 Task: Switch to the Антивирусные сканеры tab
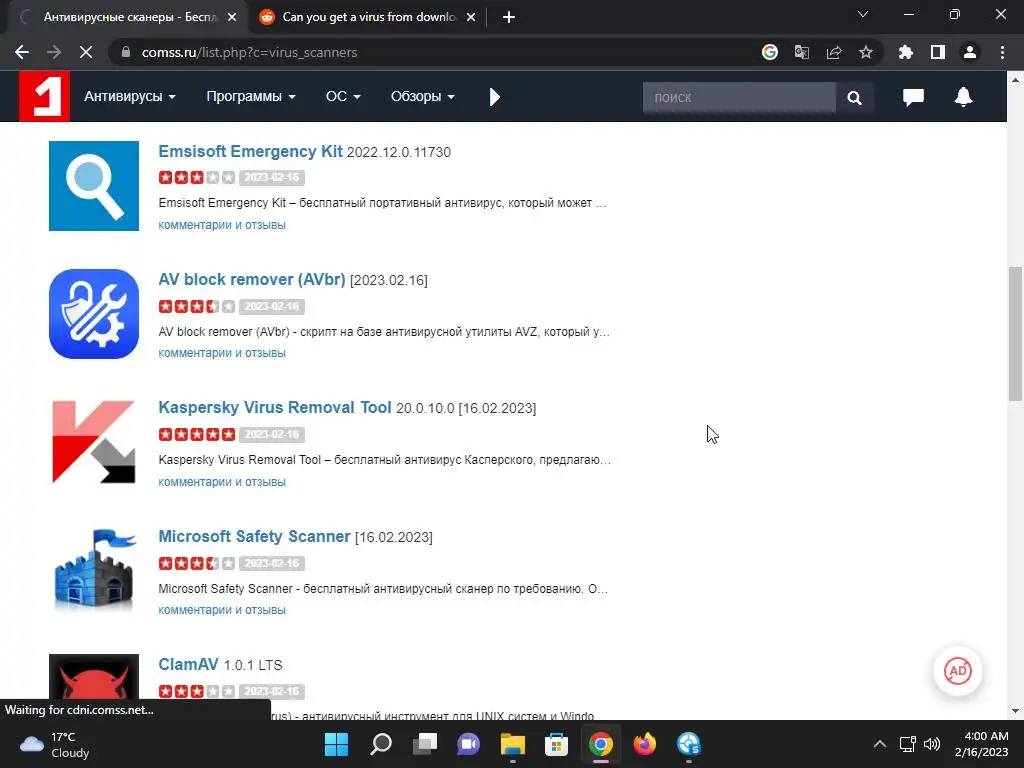coord(129,17)
